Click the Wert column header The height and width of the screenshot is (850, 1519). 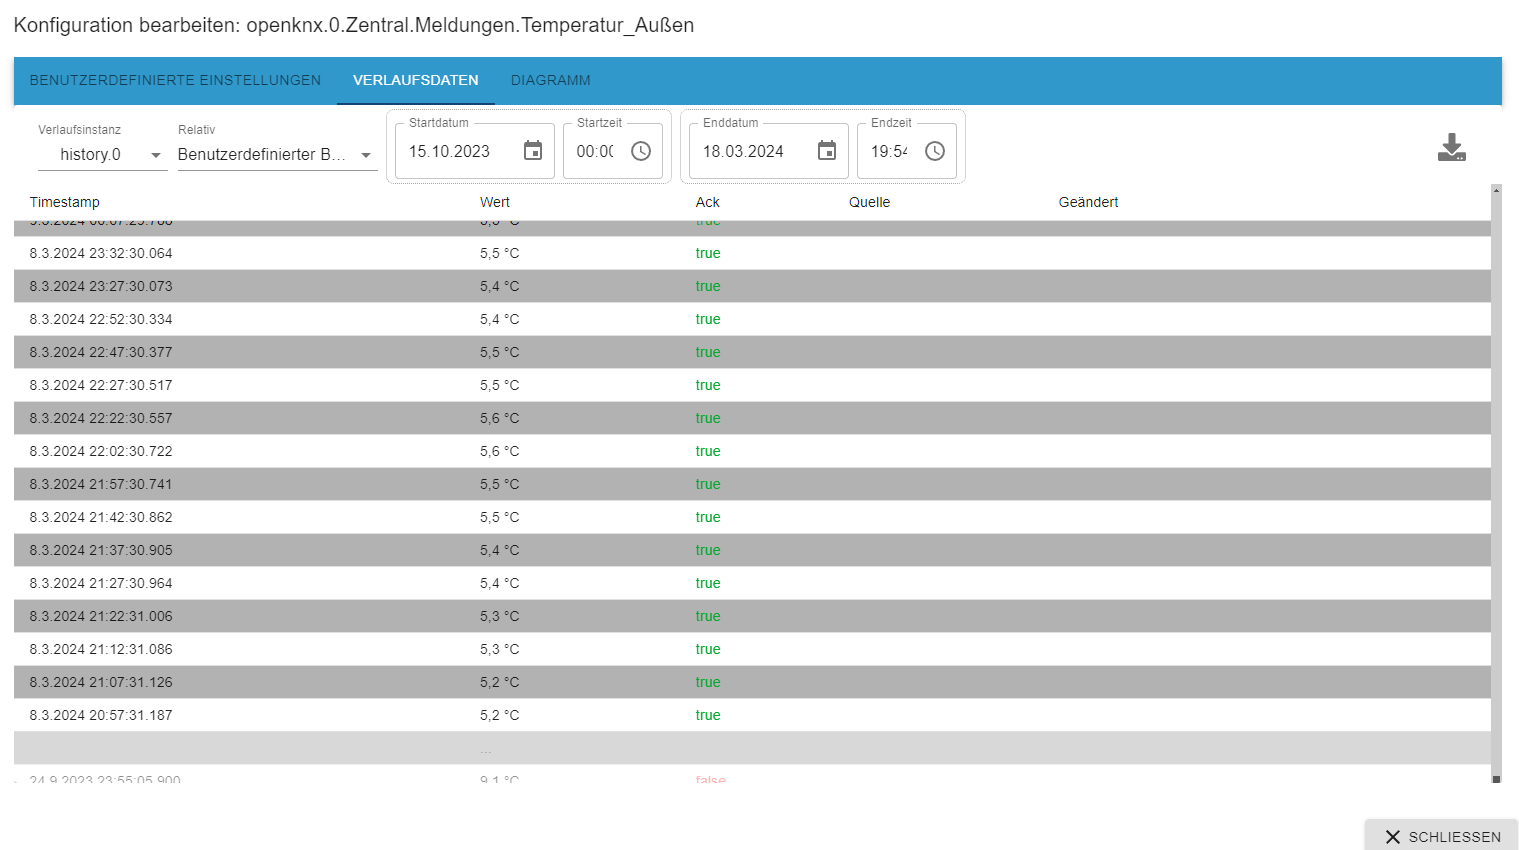coord(495,202)
